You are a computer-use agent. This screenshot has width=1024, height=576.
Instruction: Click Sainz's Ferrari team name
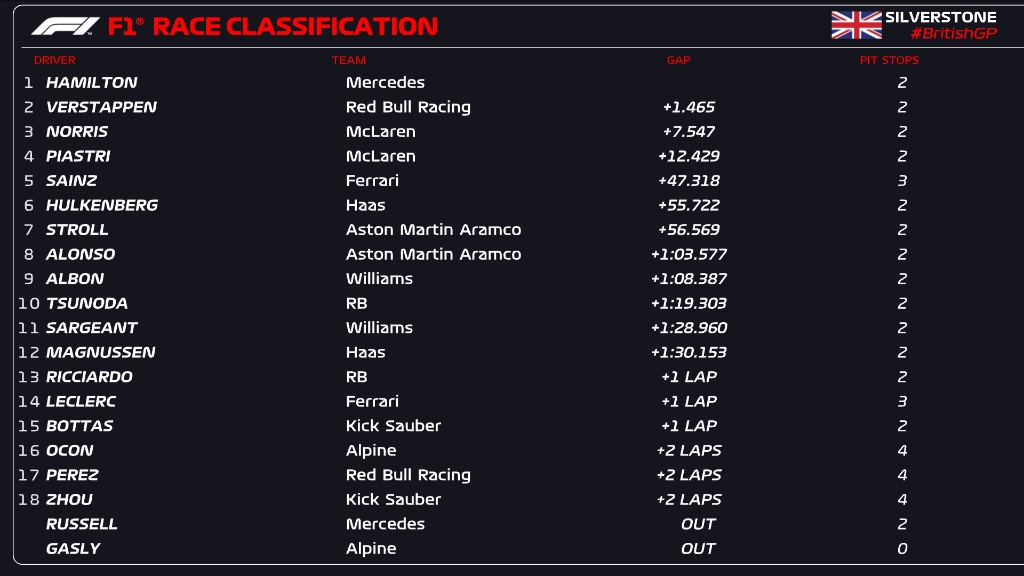click(372, 181)
